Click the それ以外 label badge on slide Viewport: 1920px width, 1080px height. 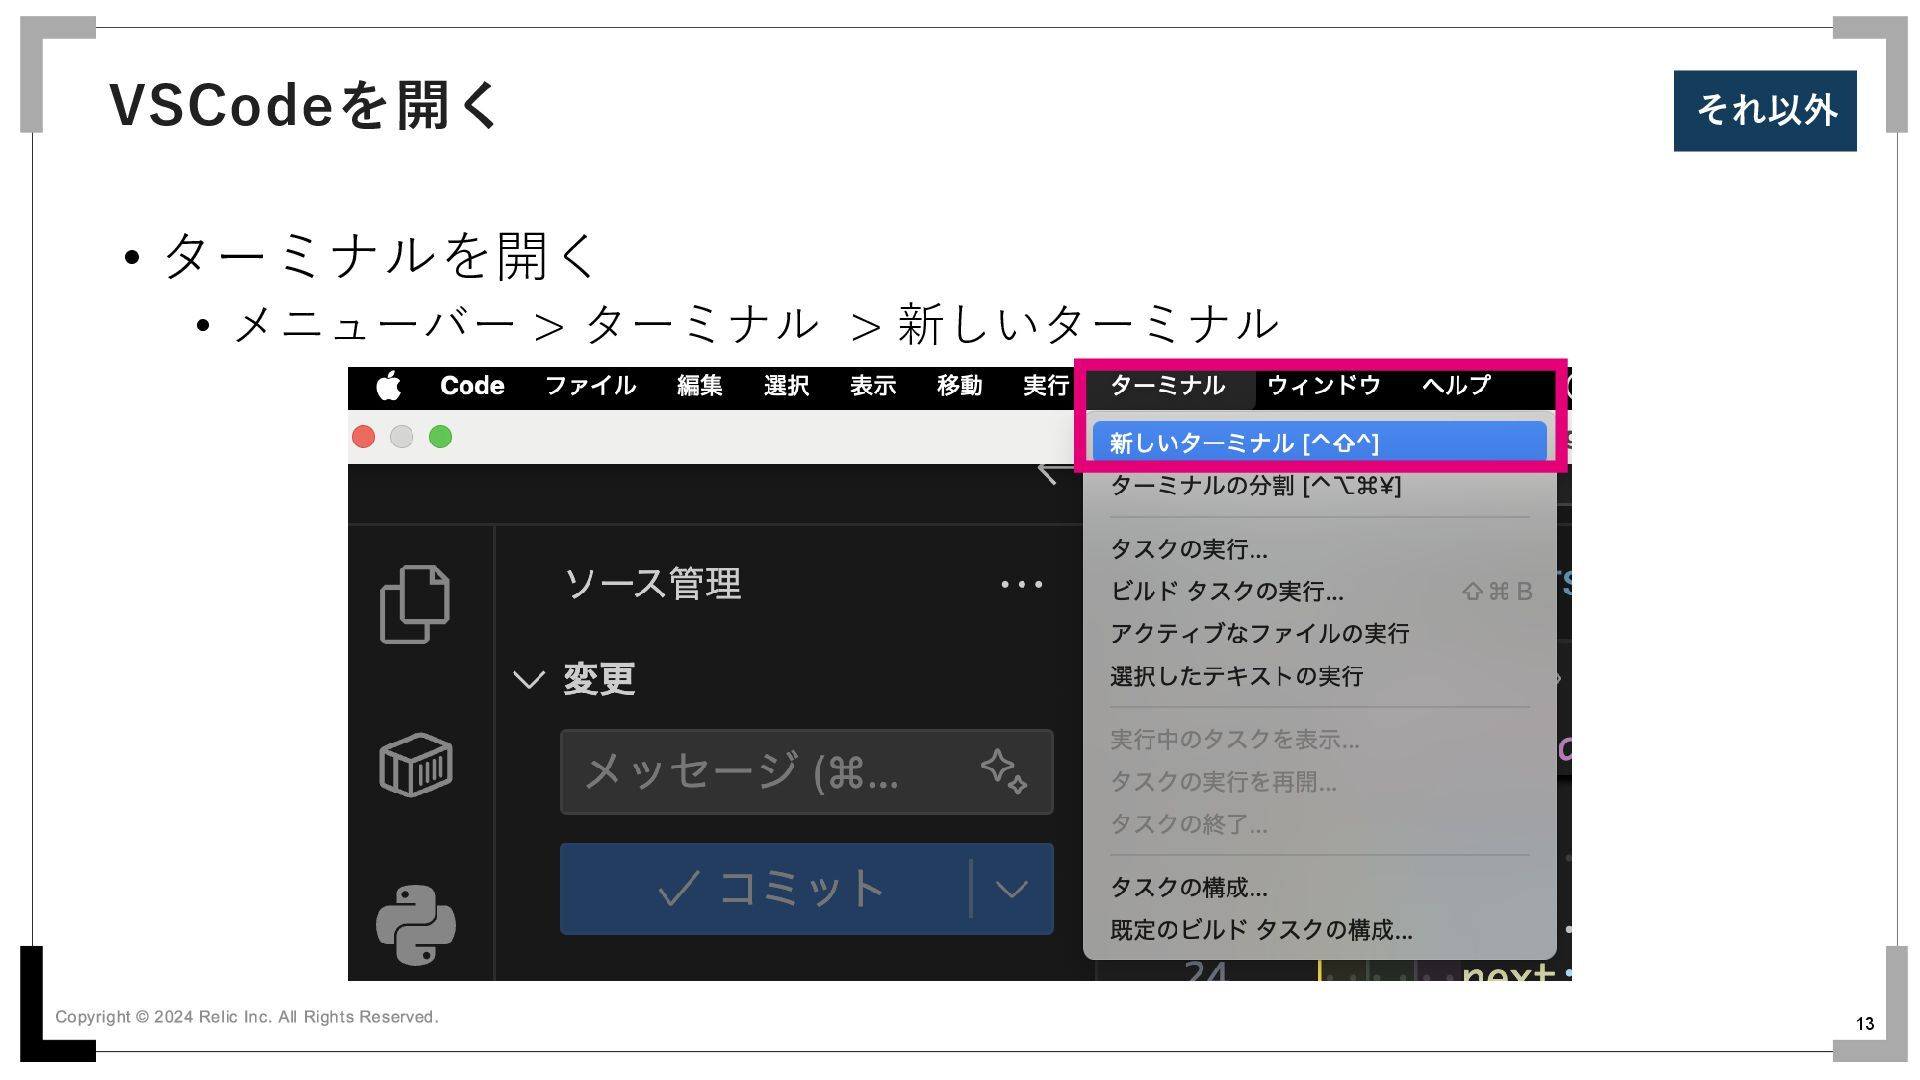tap(1765, 111)
